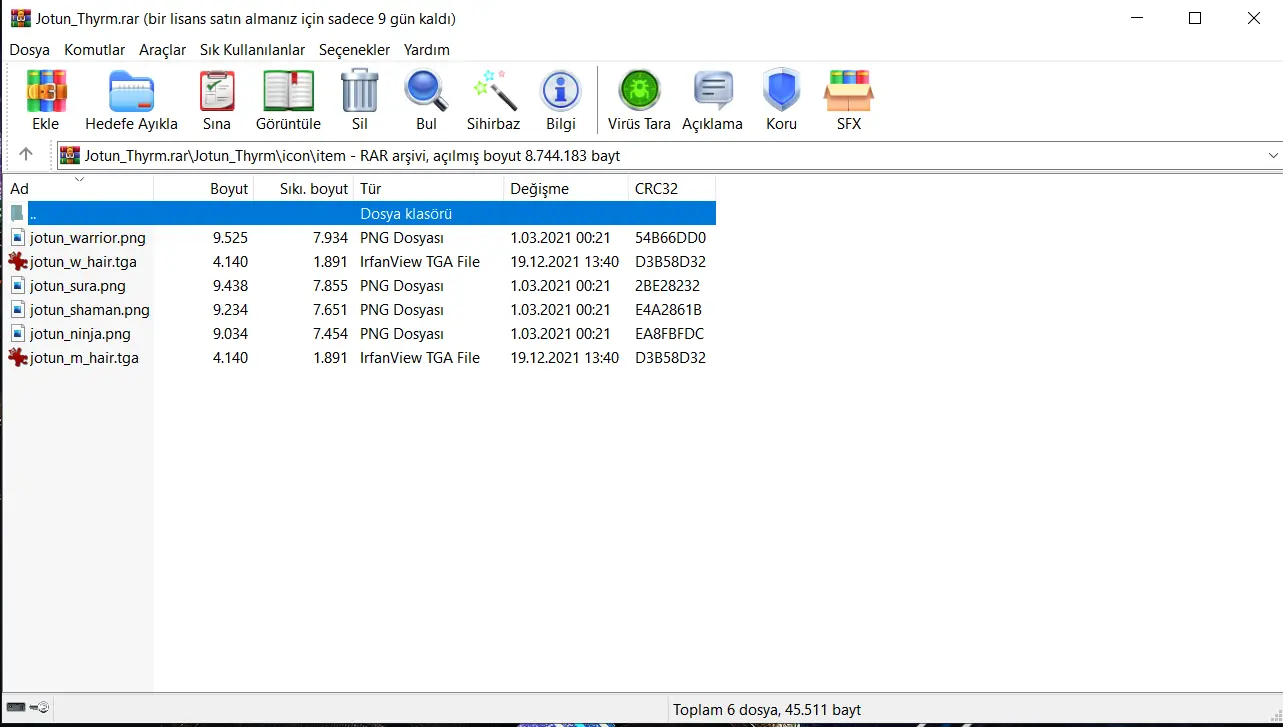
Task: Create SFX self-extracting archive
Action: click(x=848, y=92)
